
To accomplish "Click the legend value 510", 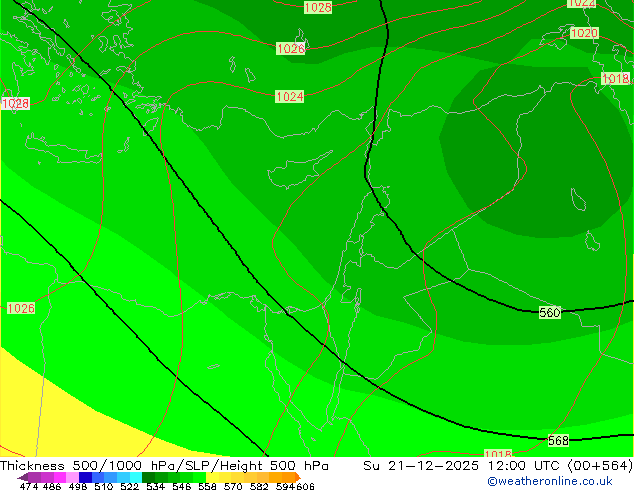I will click(104, 486).
